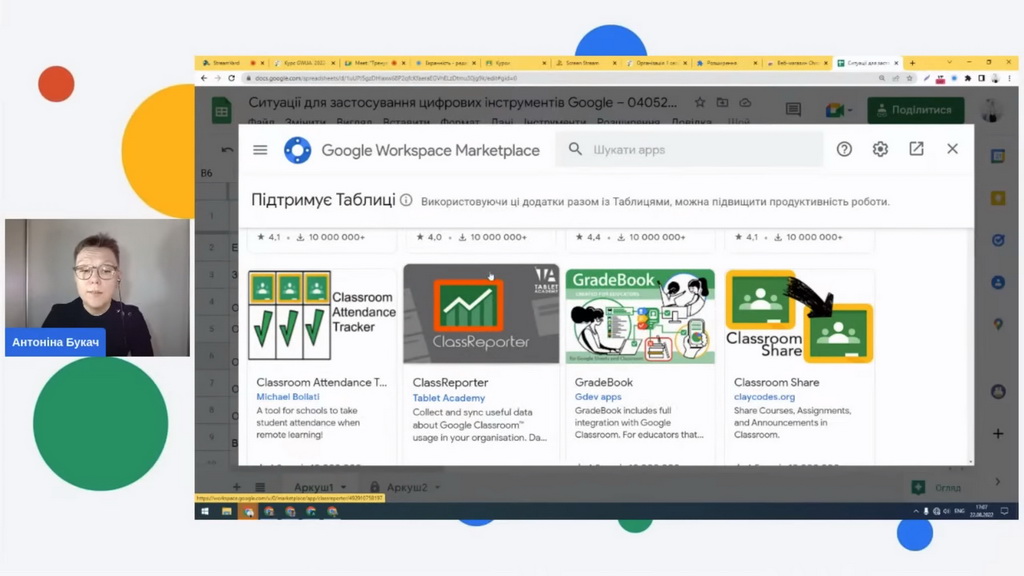
Task: Click the magnifier icon in Marketplace search
Action: click(575, 149)
